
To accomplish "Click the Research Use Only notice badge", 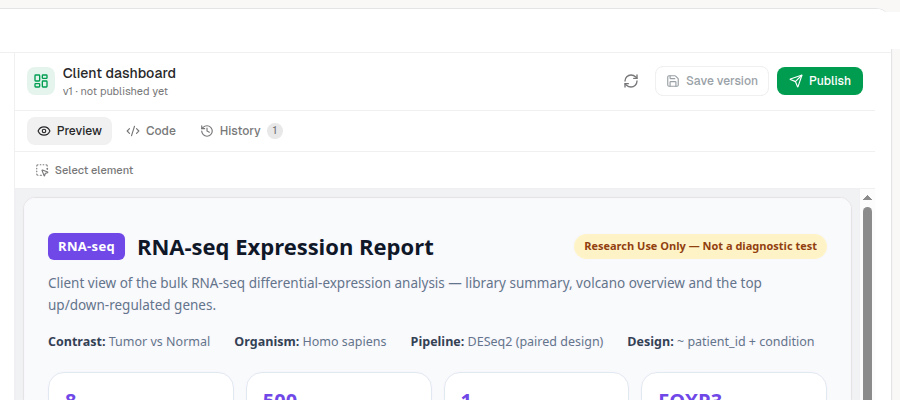I will click(x=700, y=247).
